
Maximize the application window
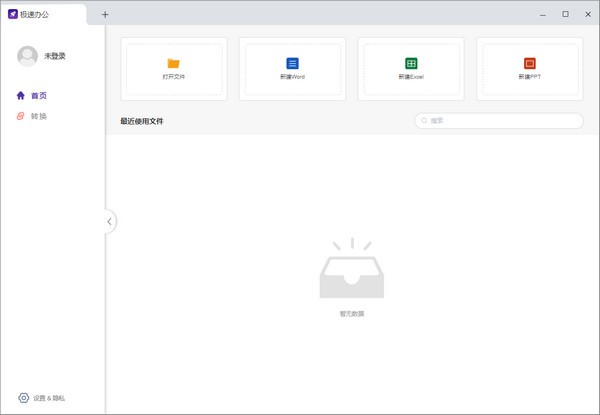(565, 14)
